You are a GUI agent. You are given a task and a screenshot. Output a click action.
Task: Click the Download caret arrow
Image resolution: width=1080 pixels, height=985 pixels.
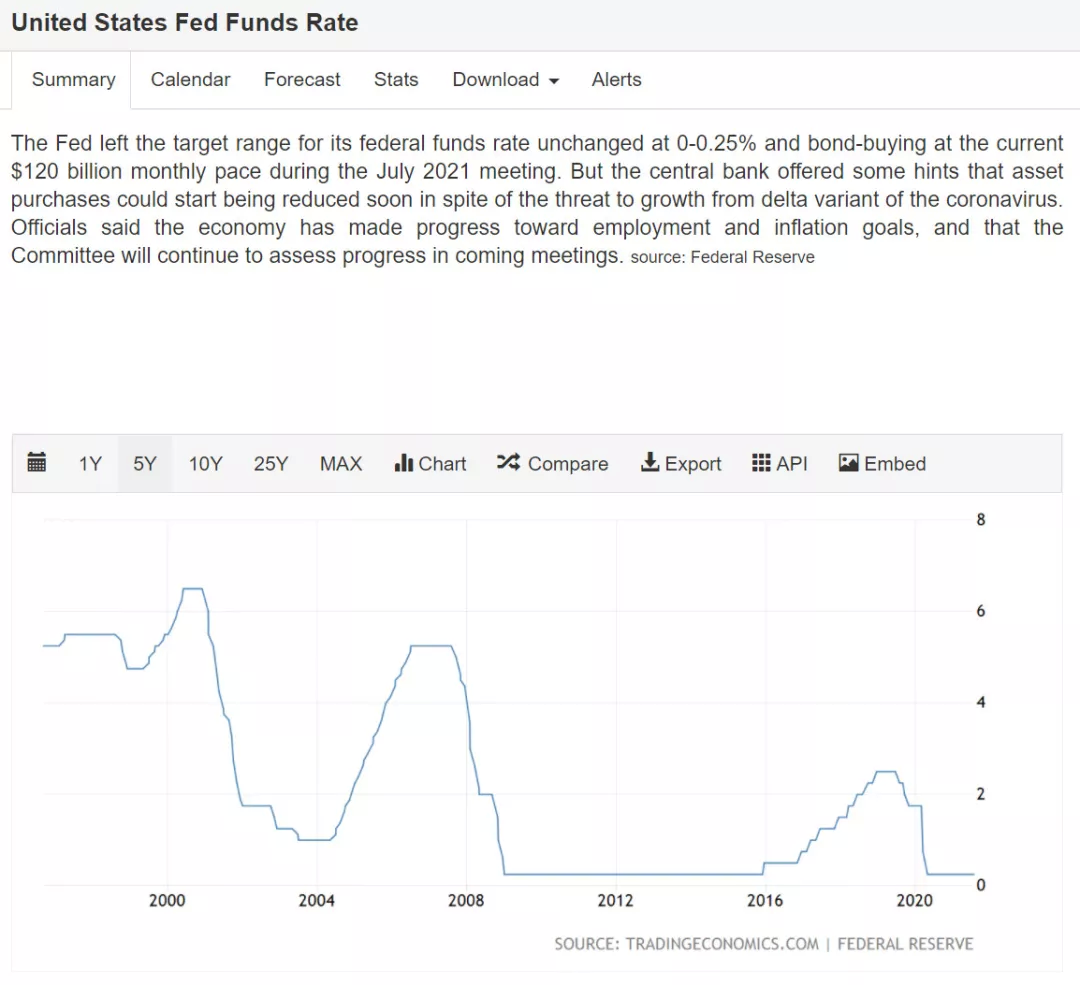pos(554,81)
